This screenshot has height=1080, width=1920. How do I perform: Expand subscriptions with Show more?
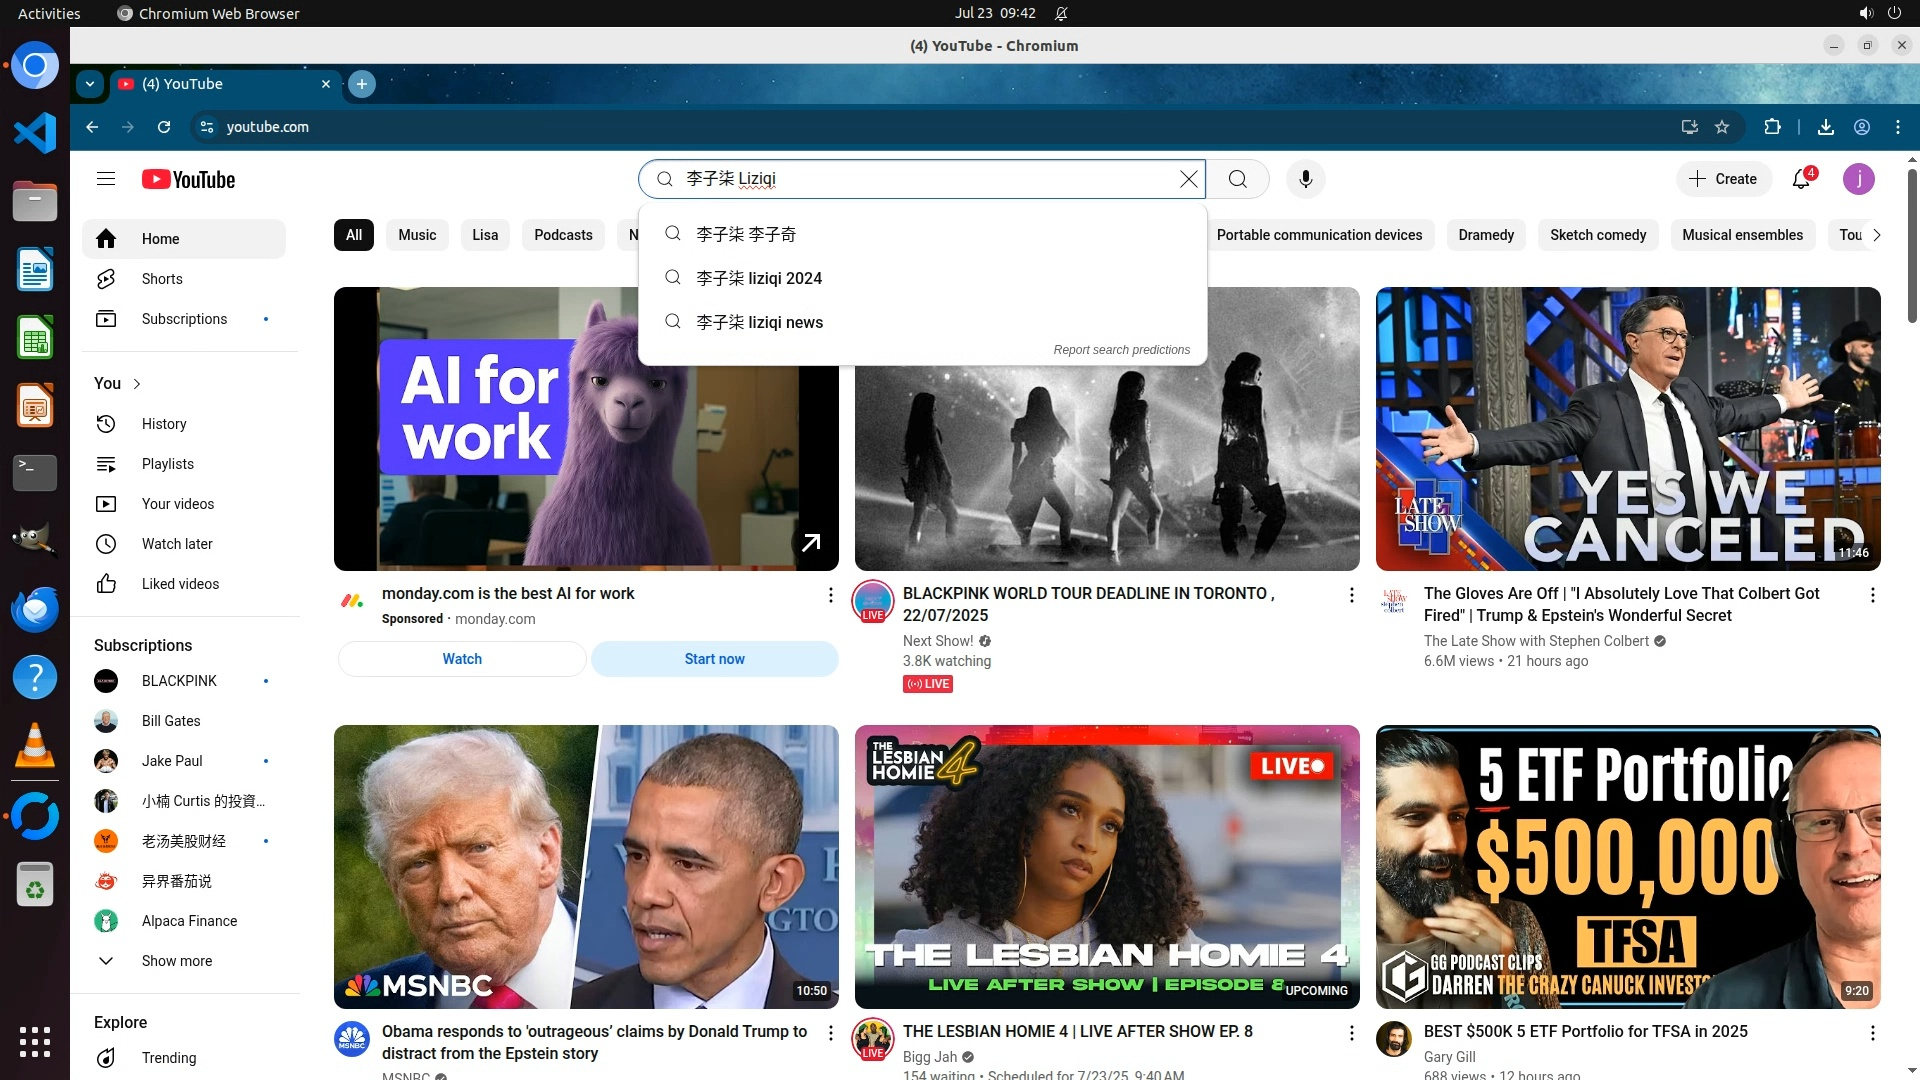176,961
